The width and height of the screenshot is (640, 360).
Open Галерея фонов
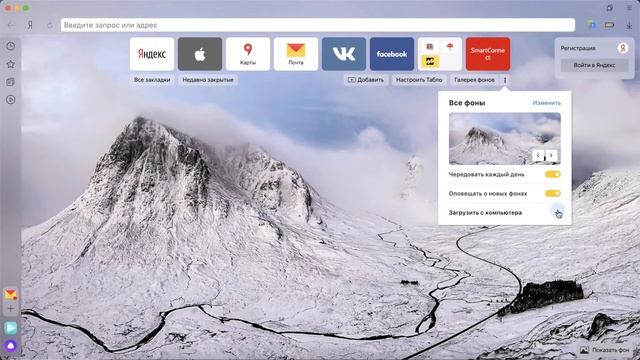point(474,80)
